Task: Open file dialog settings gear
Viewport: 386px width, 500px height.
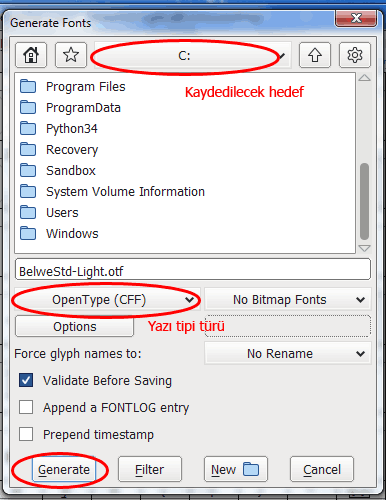Action: coord(355,55)
